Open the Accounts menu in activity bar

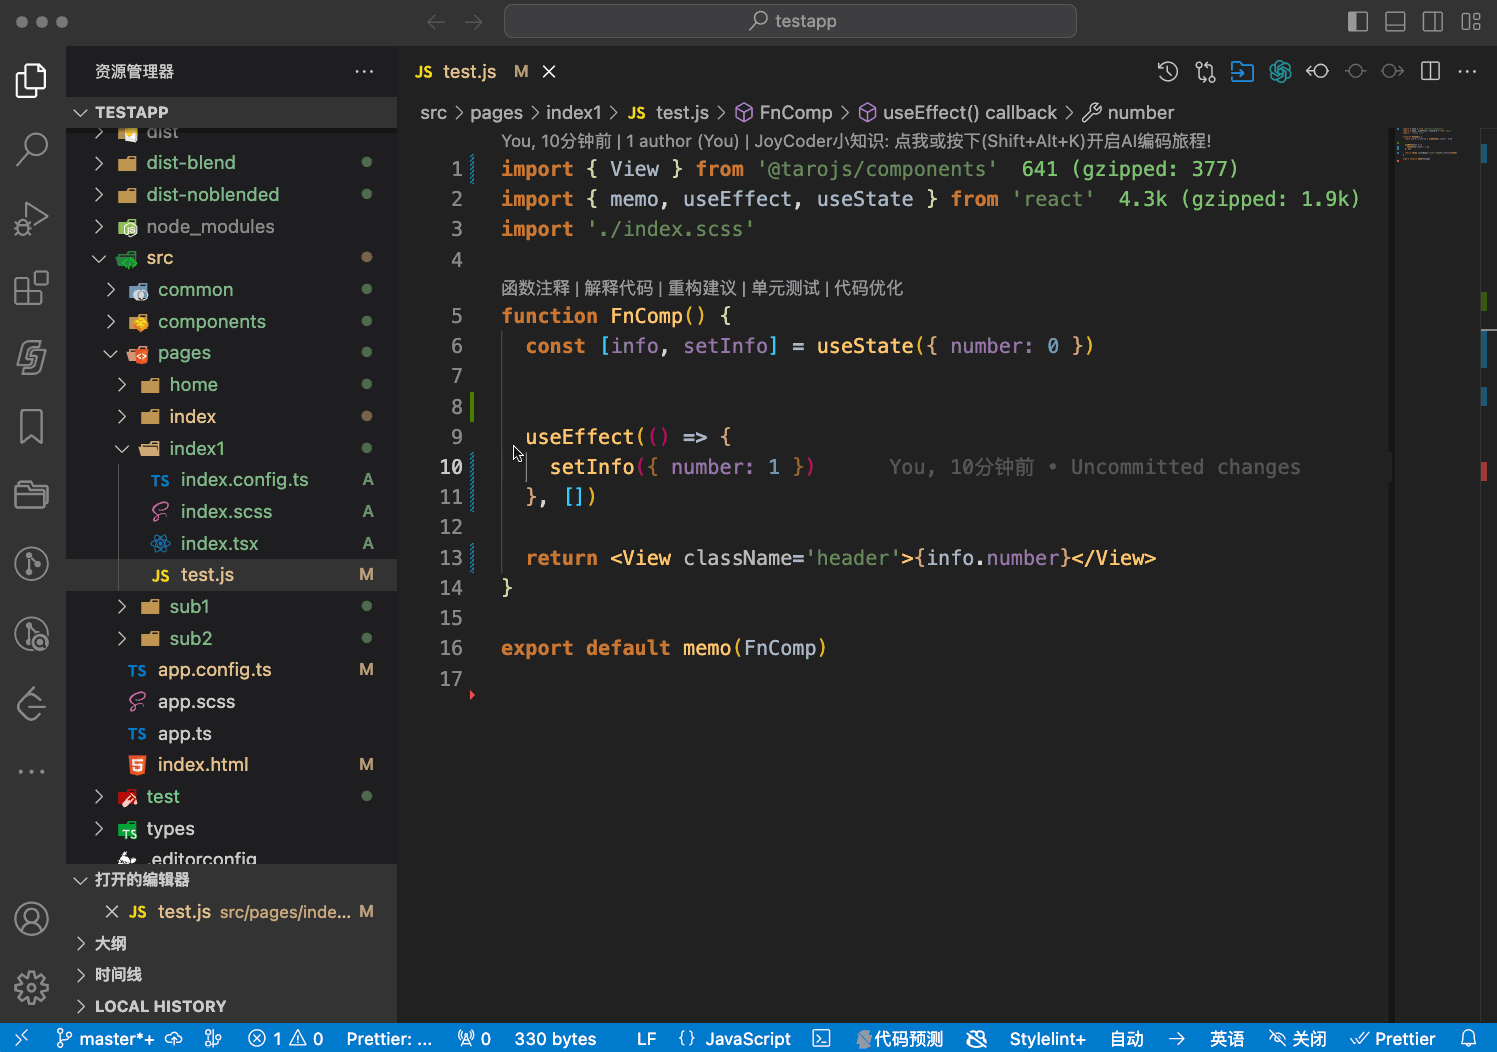pos(32,918)
